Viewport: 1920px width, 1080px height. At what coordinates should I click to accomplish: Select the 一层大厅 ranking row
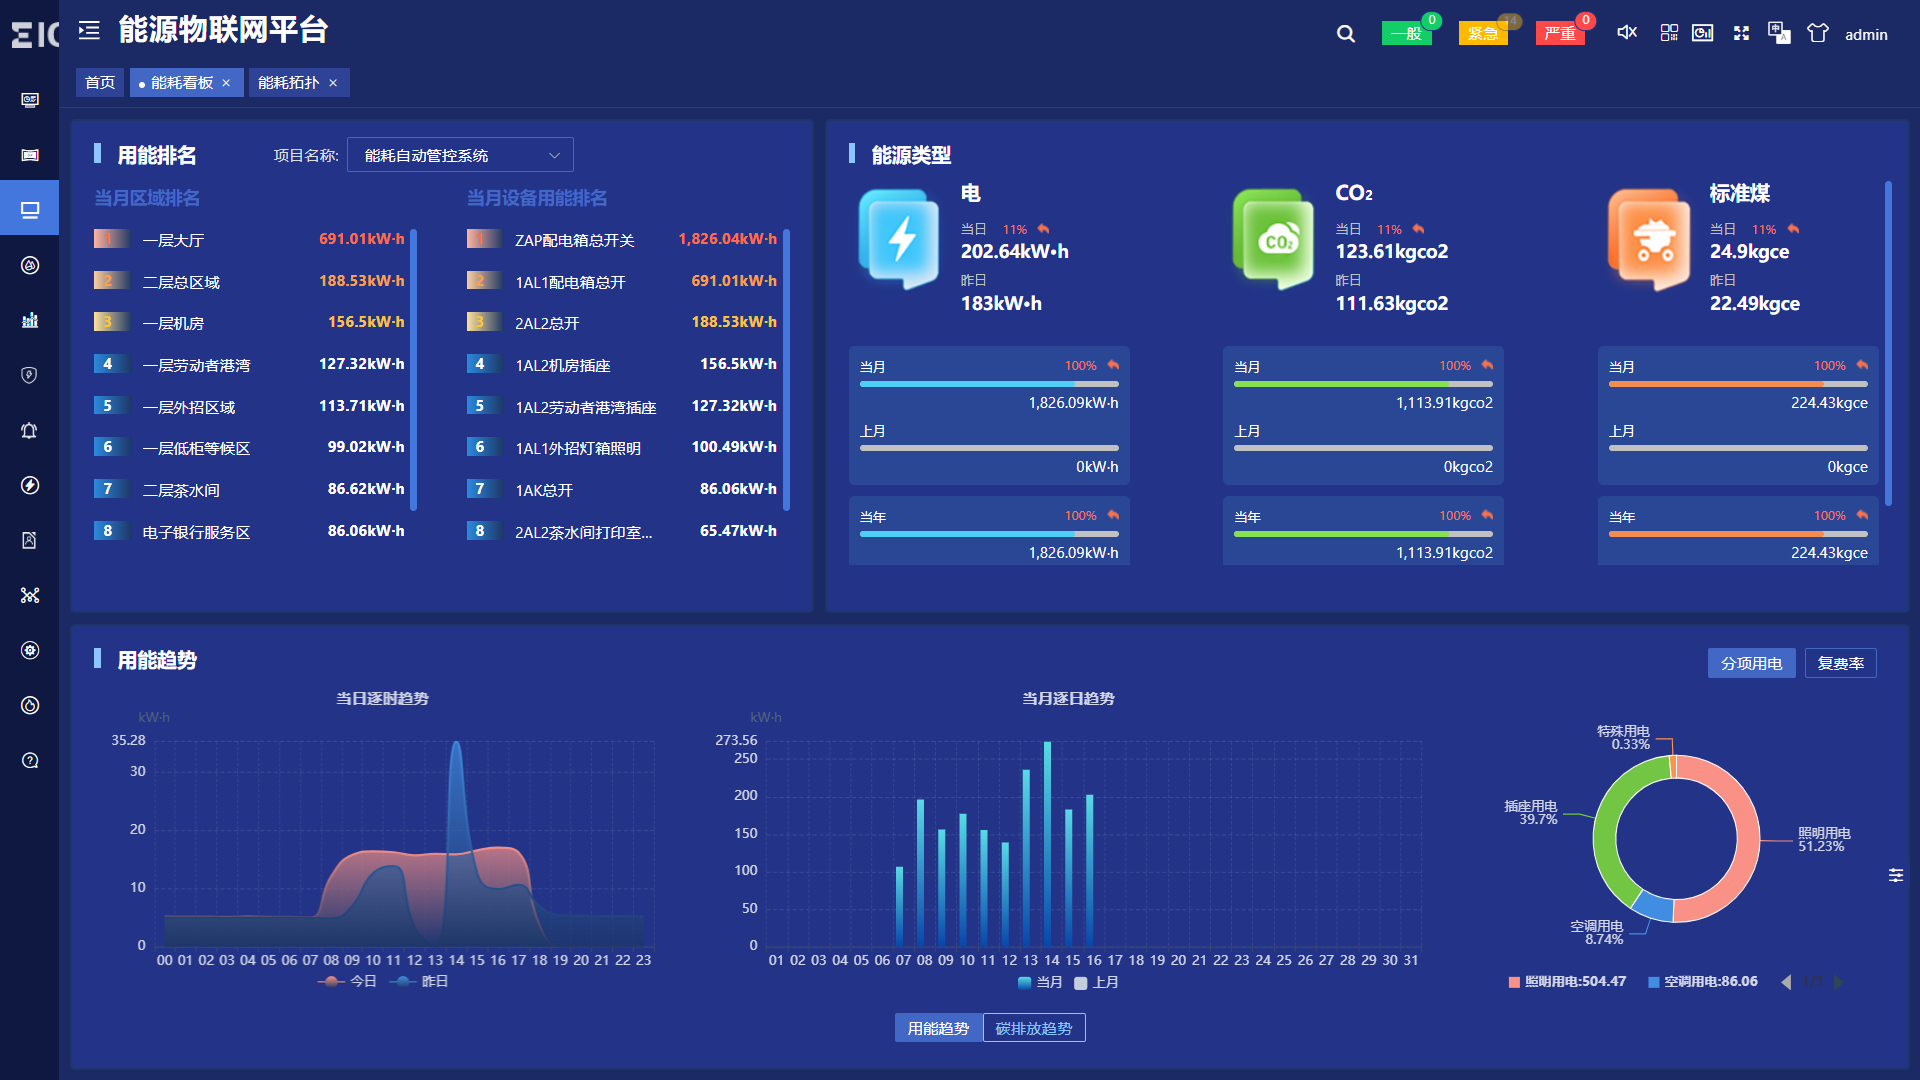coord(250,240)
